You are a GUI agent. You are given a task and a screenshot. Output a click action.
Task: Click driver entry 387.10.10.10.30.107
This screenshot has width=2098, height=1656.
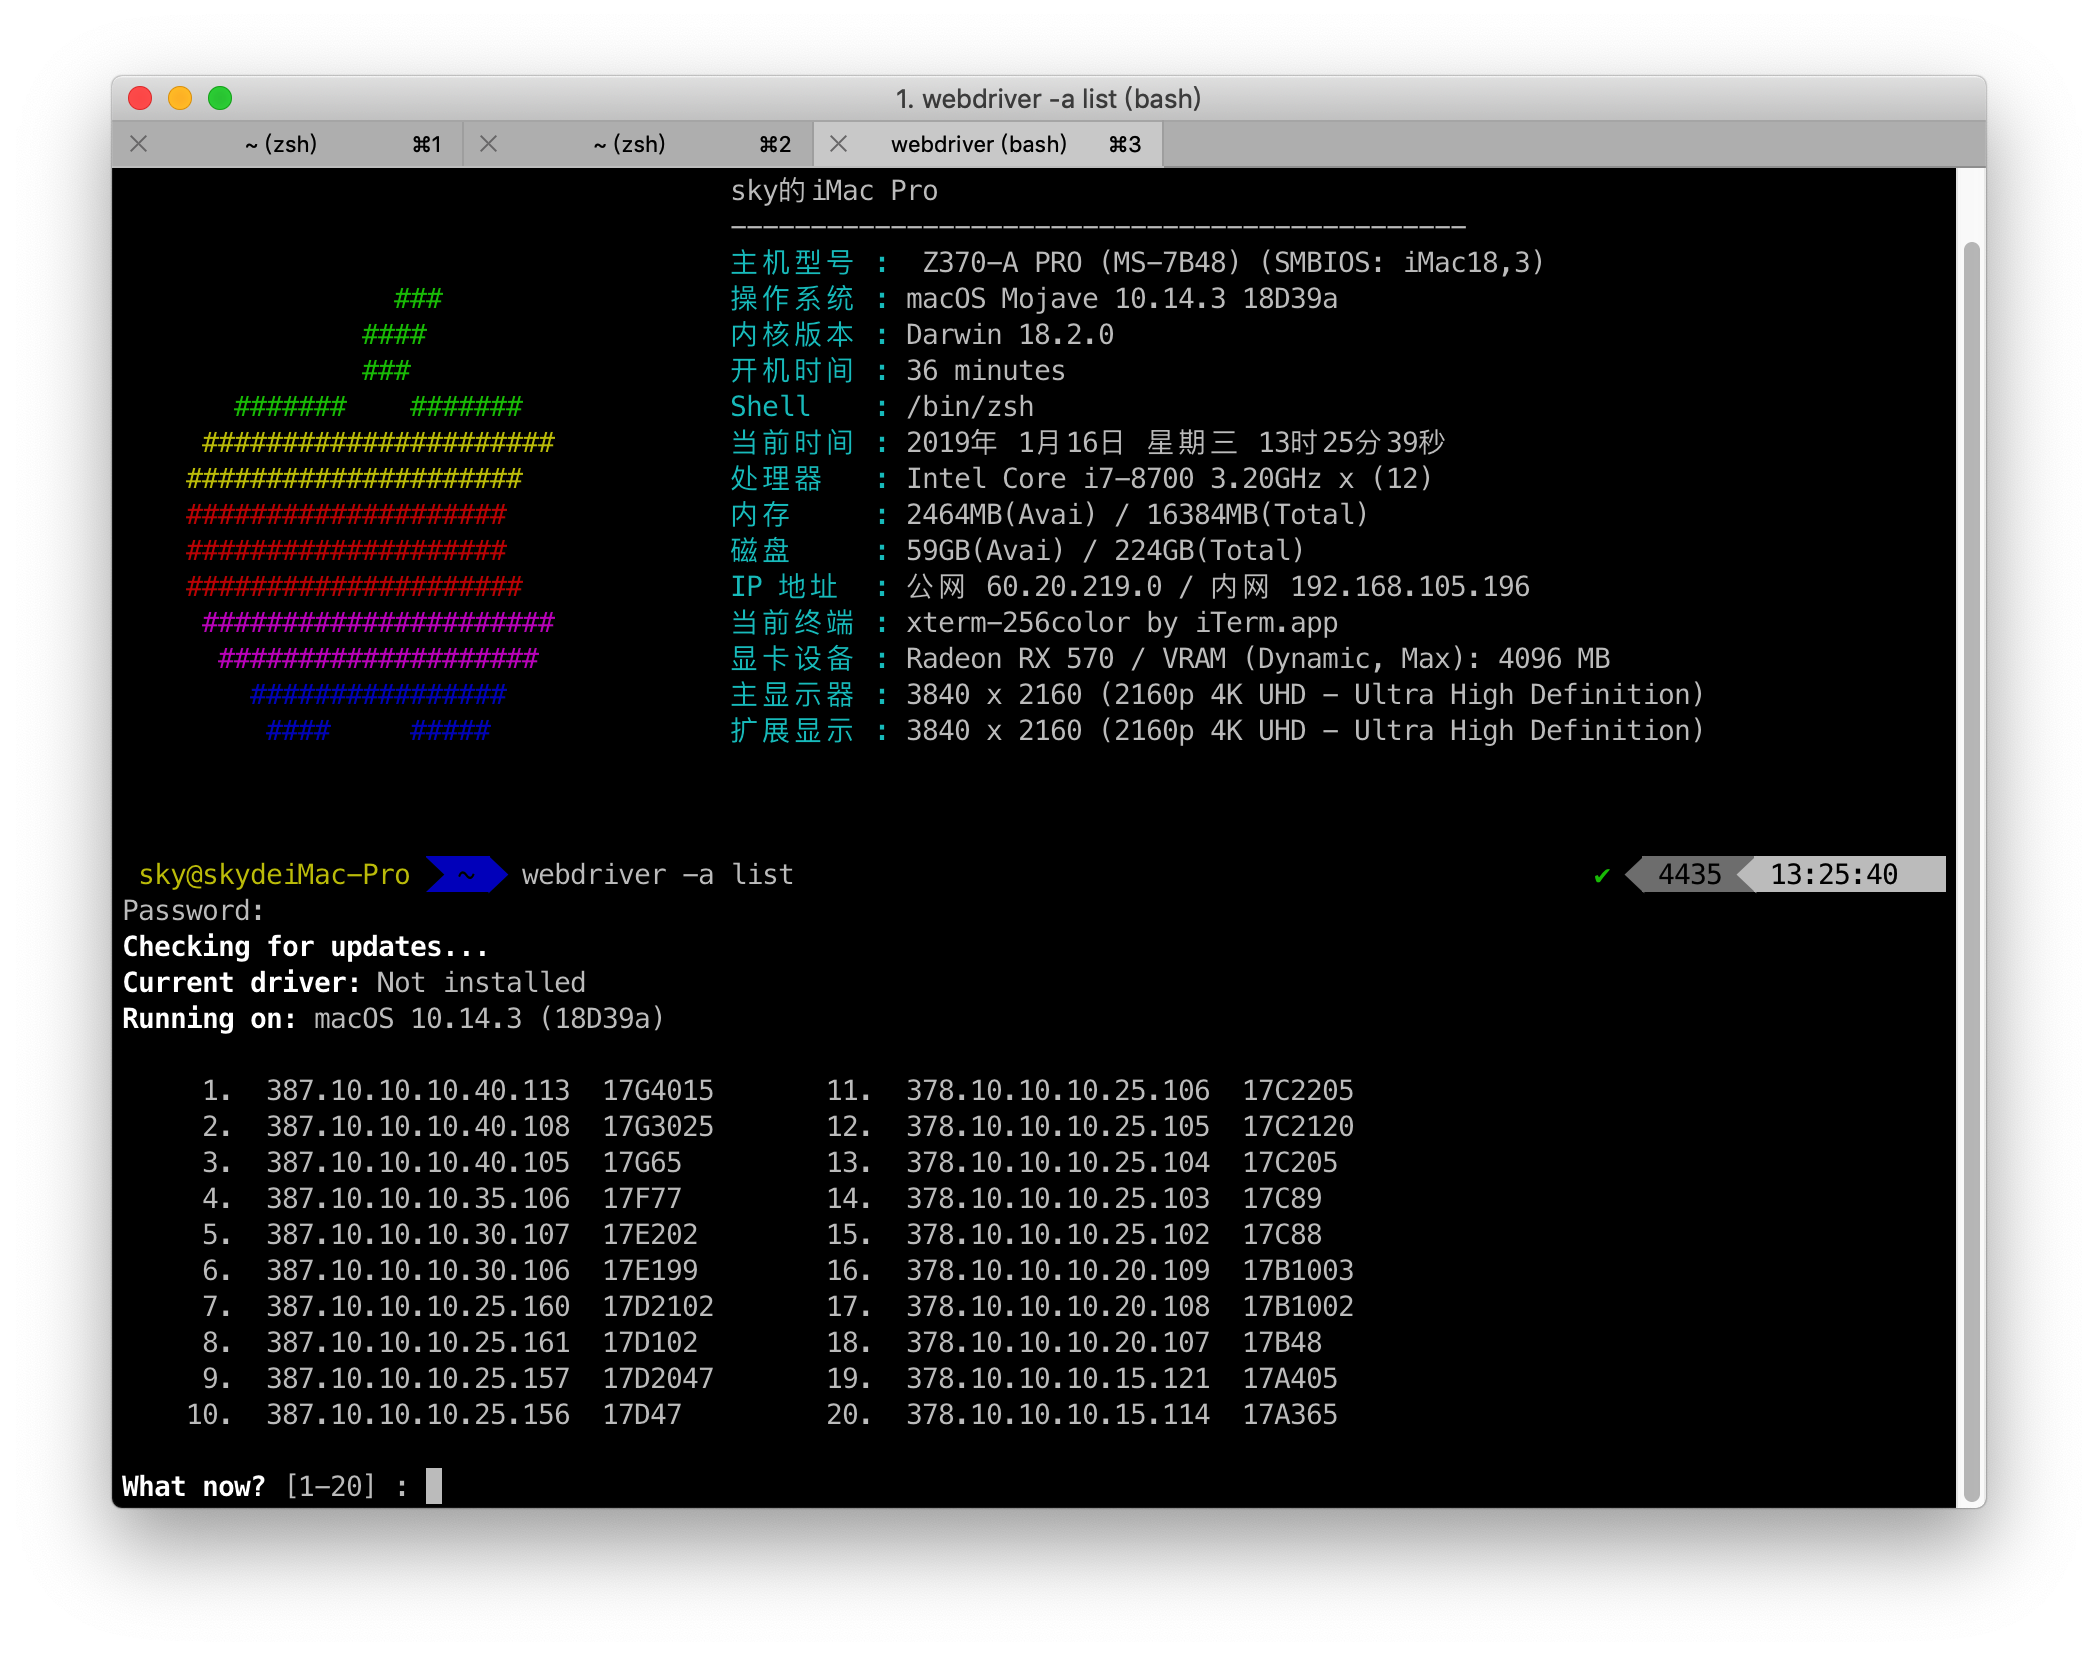tap(418, 1235)
